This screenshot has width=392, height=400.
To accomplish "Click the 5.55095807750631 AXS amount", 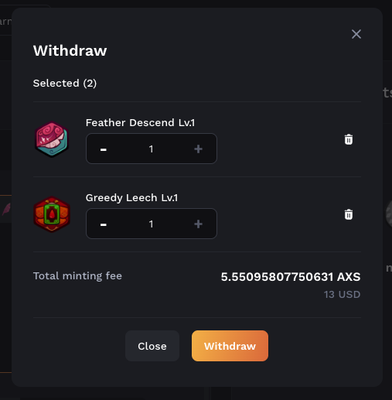I will 291,277.
